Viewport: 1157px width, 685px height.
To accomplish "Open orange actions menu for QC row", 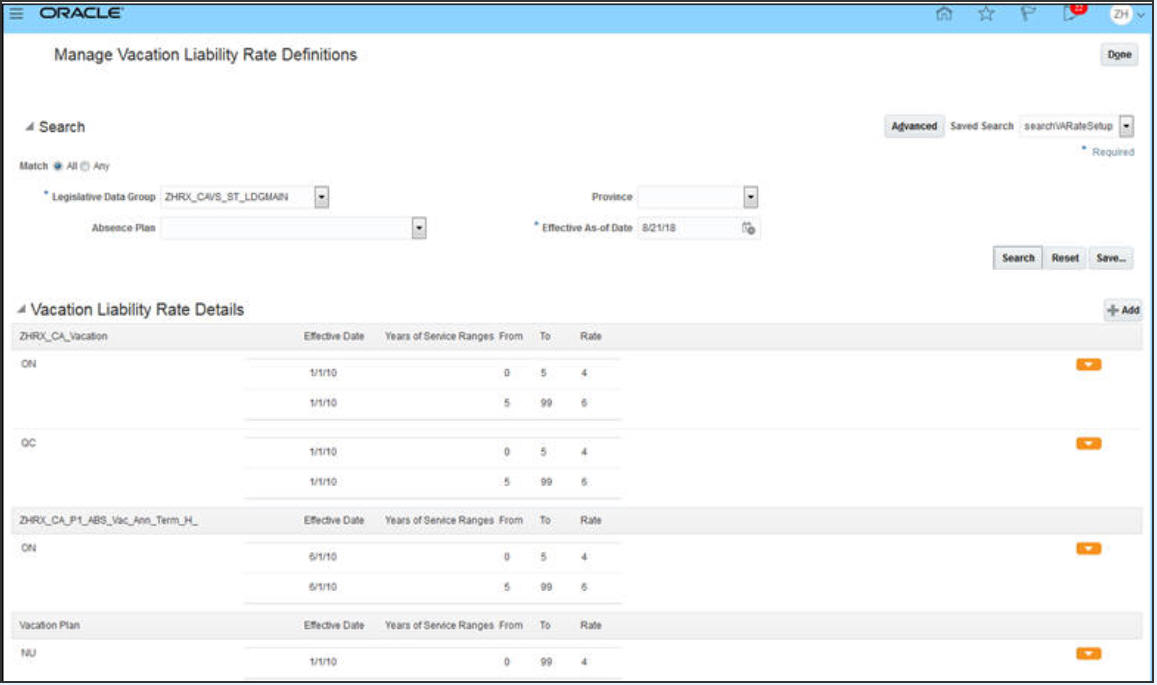I will click(1088, 444).
